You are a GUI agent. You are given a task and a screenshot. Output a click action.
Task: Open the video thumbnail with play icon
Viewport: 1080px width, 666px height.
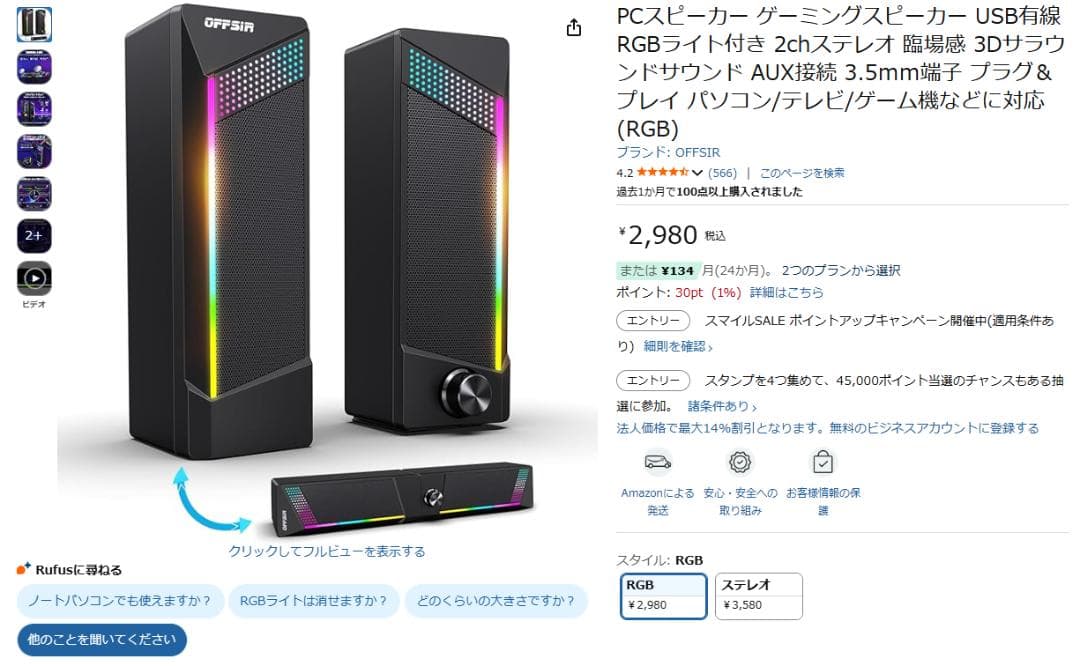(34, 278)
